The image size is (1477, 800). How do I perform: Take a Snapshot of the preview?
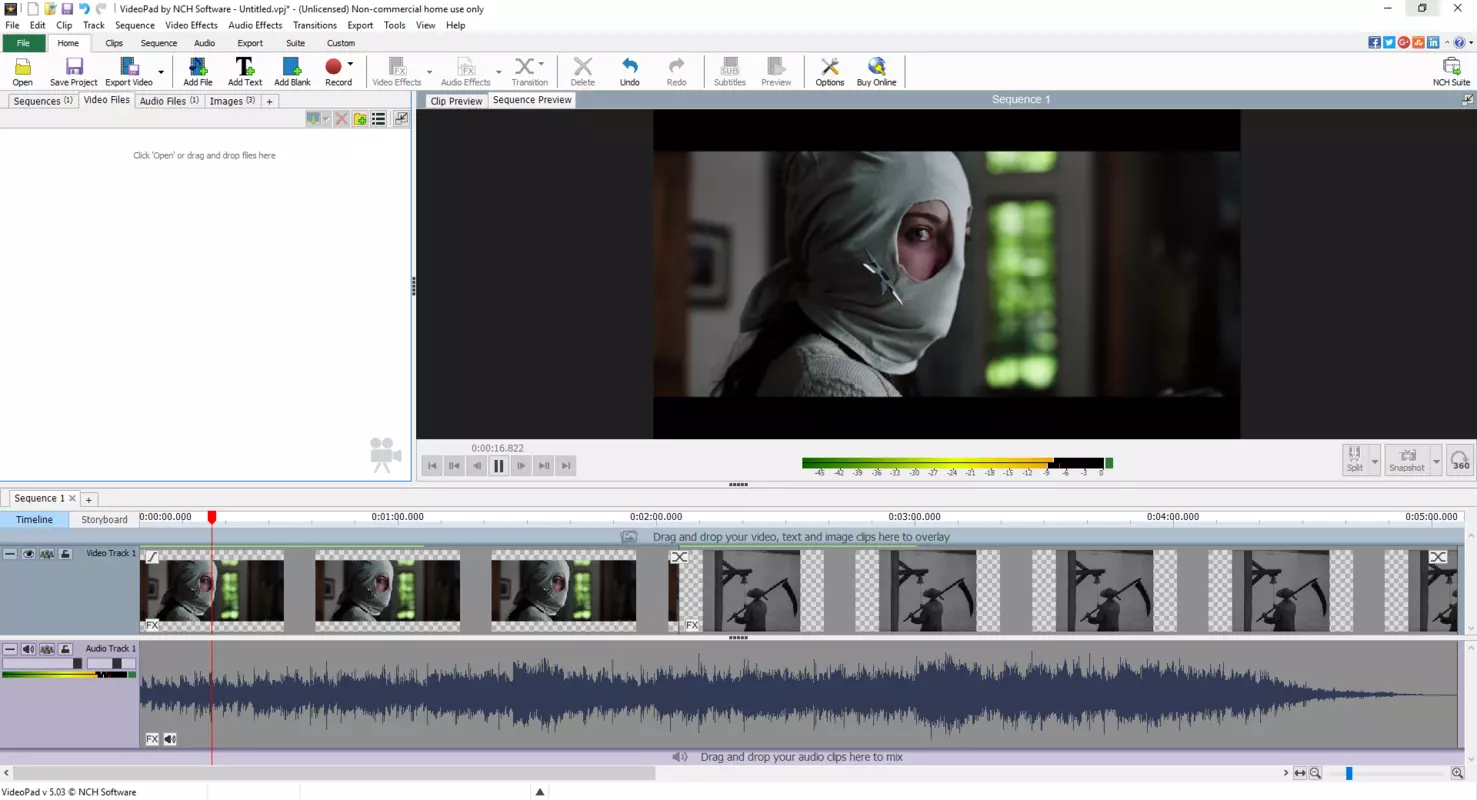click(x=1407, y=460)
